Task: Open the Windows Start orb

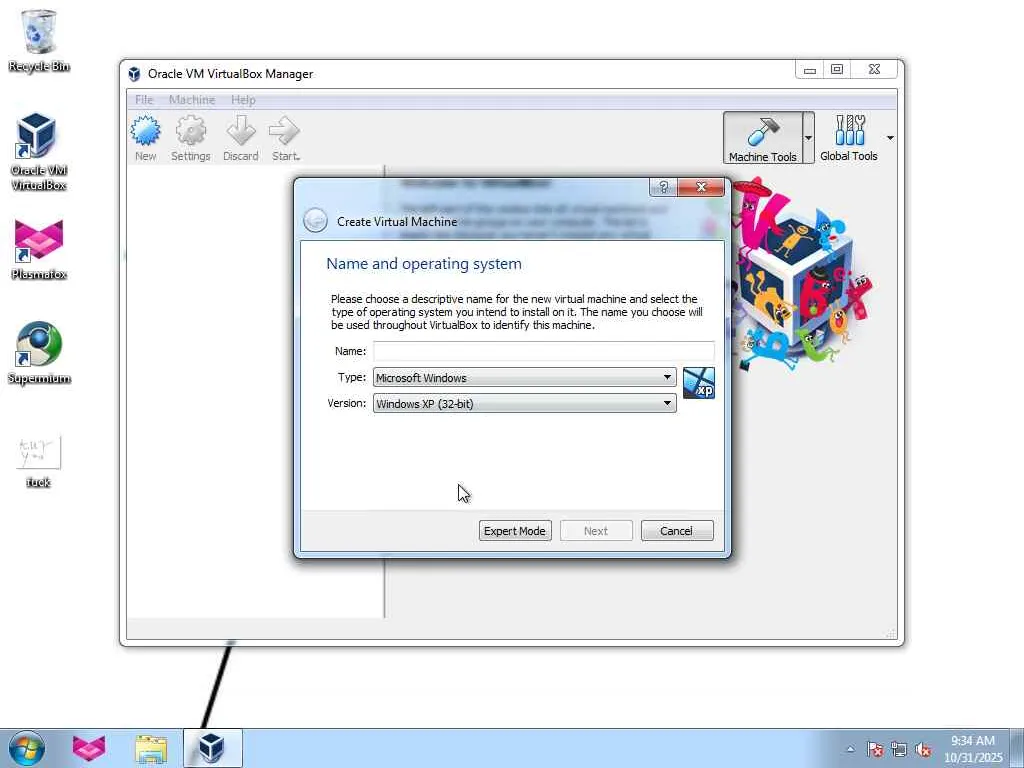Action: (27, 748)
